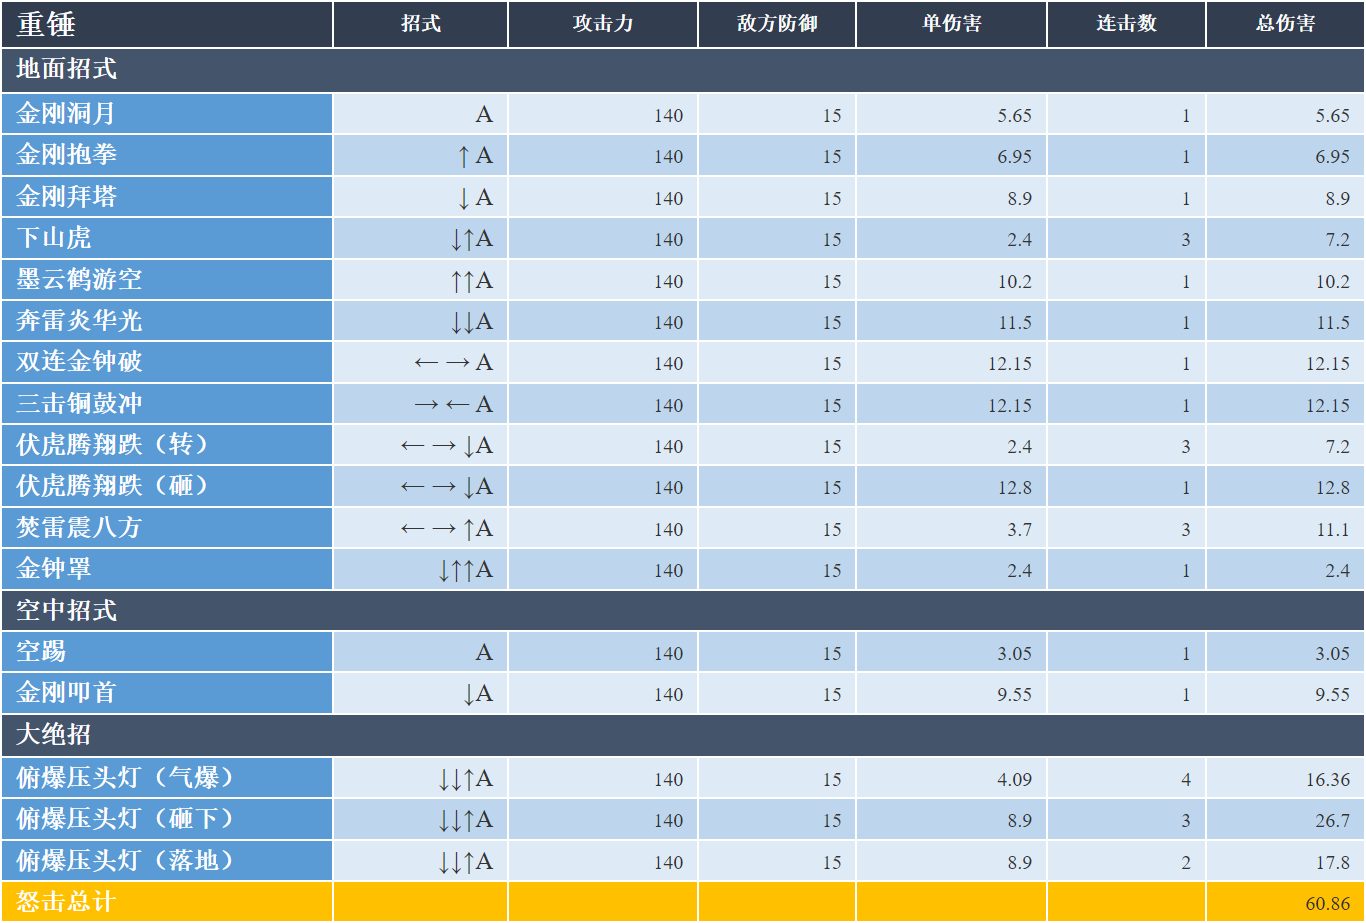Viewport: 1366px width, 923px height.
Task: Select the 伏虎腾翔跌（砸） row label
Action: [x=167, y=487]
